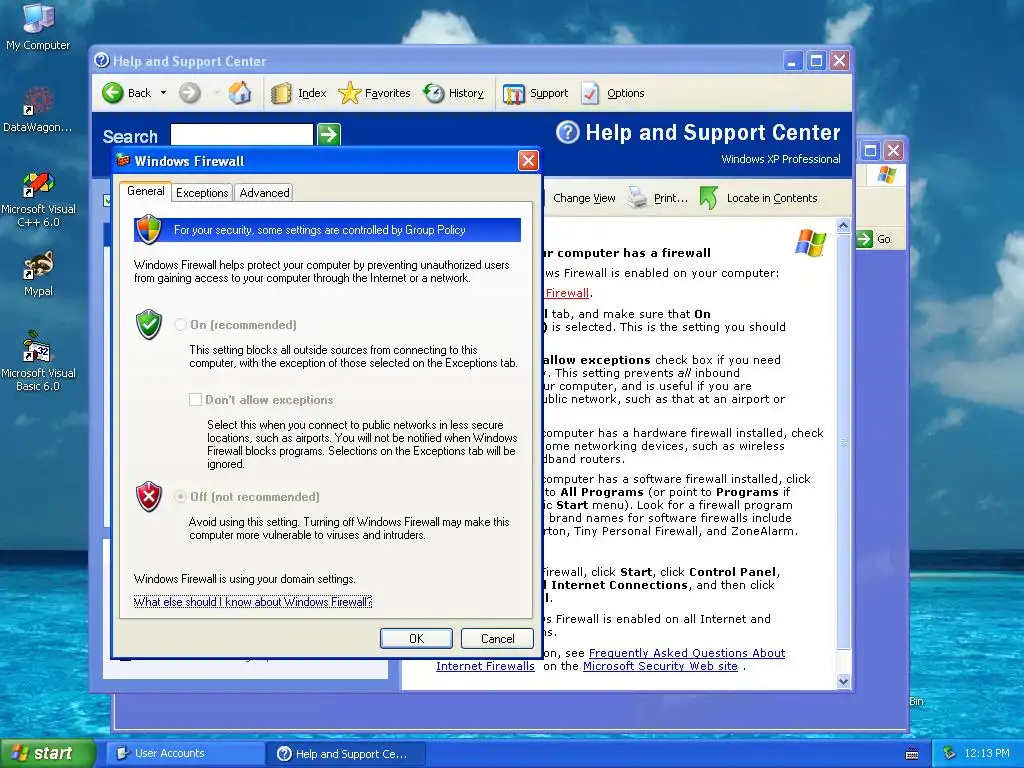
Task: Click red X shield icon
Action: 149,496
